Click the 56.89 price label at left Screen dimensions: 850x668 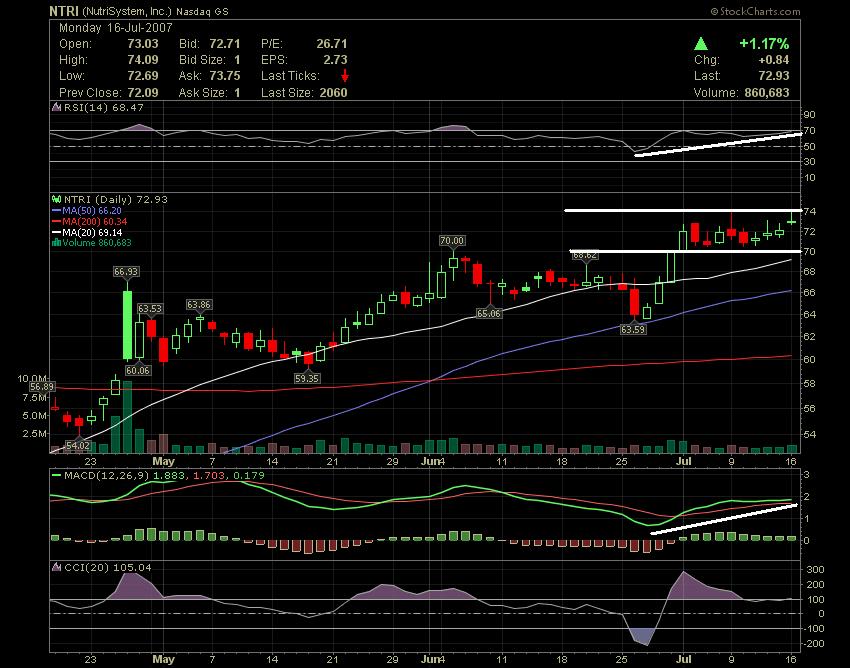pyautogui.click(x=42, y=387)
